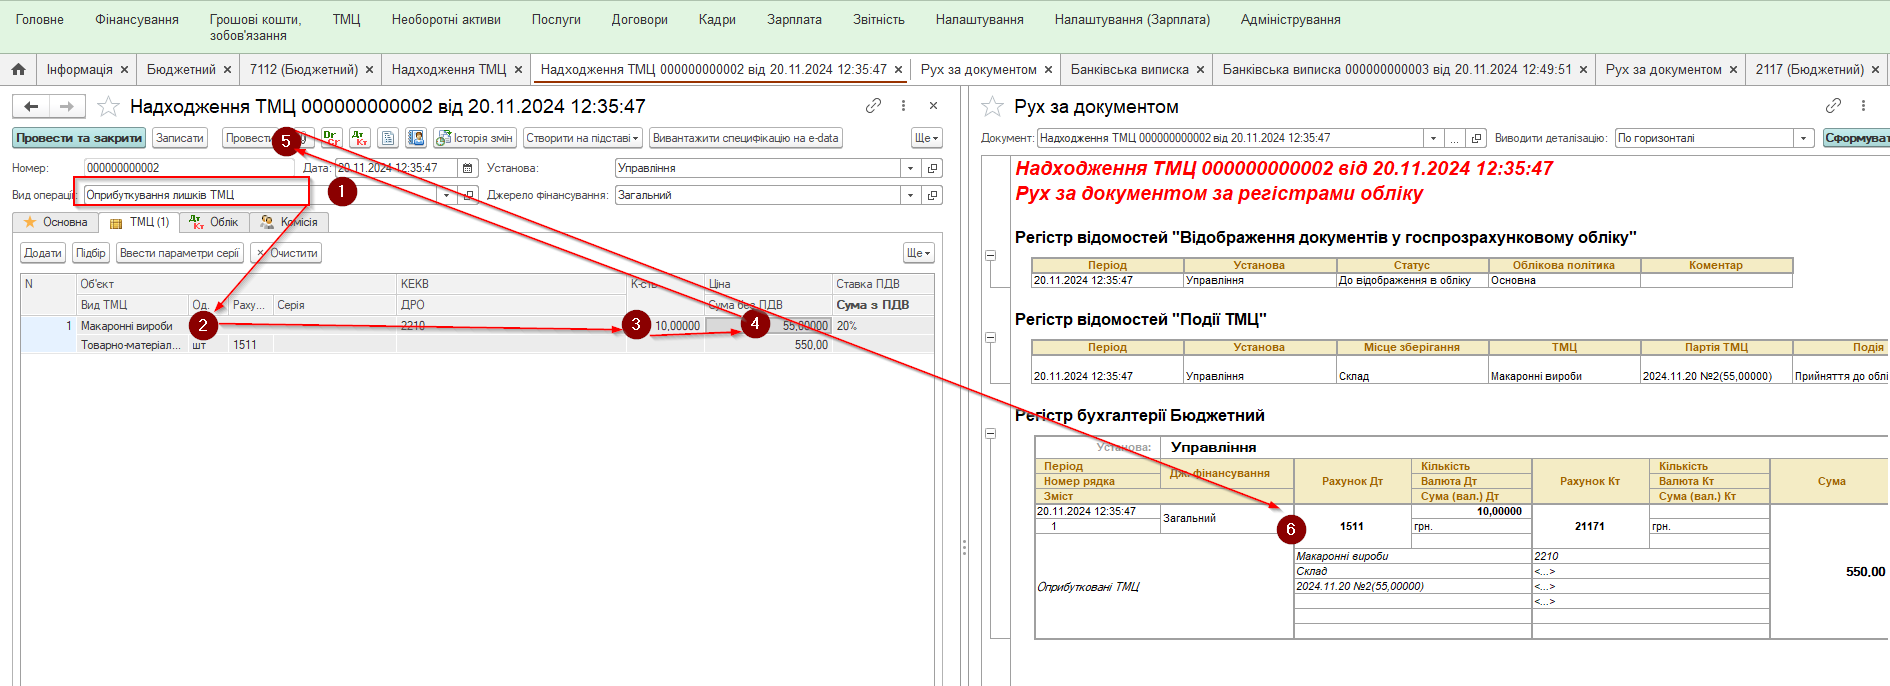Click the Home icon in the tab bar
1890x686 pixels.
pos(18,69)
